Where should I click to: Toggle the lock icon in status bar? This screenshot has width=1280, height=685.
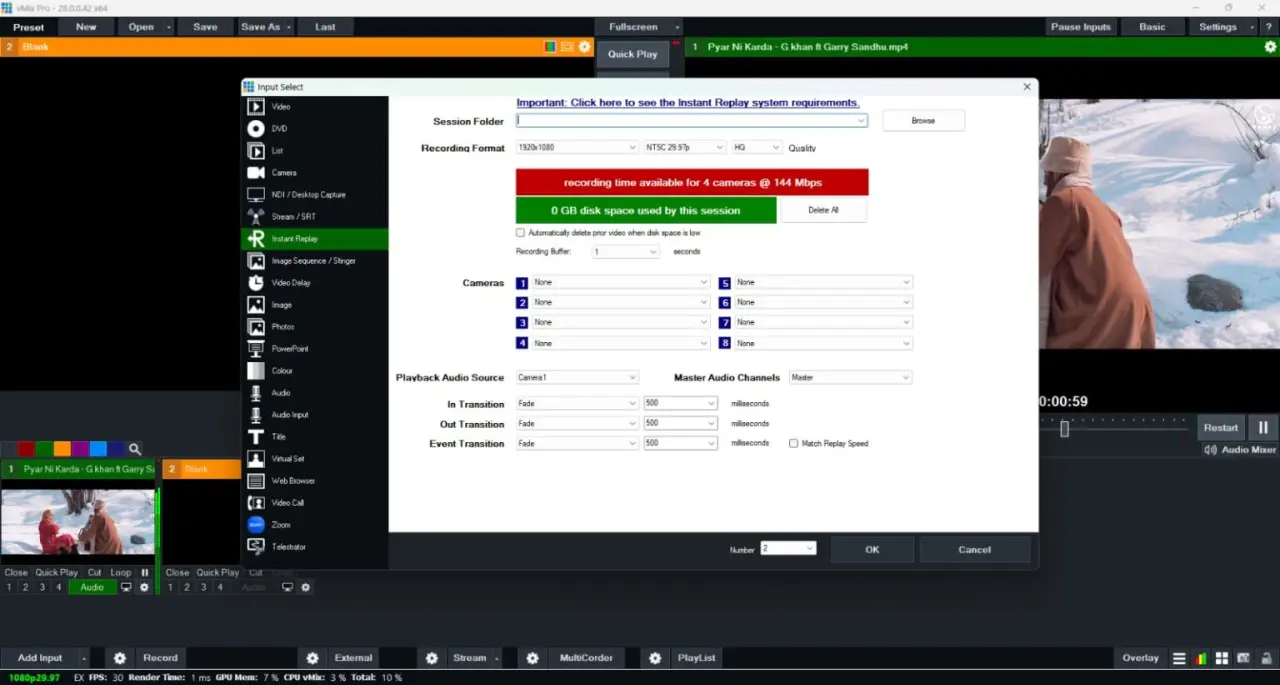1265,658
